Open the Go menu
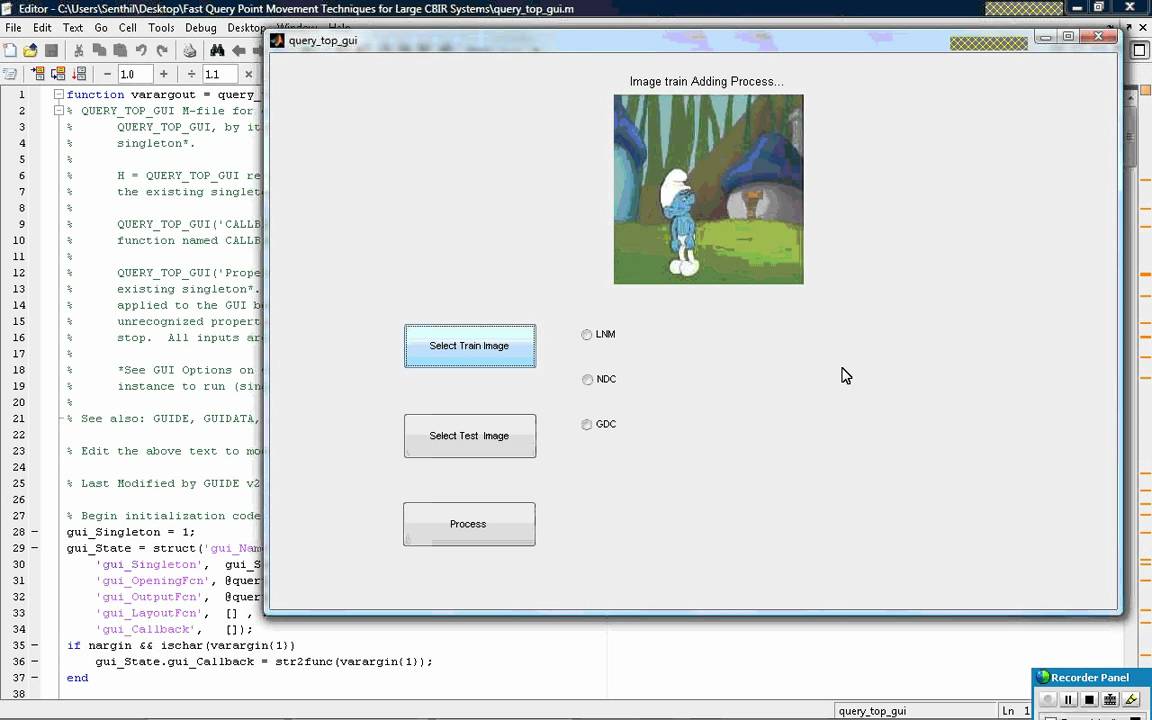Image resolution: width=1152 pixels, height=720 pixels. pos(101,27)
